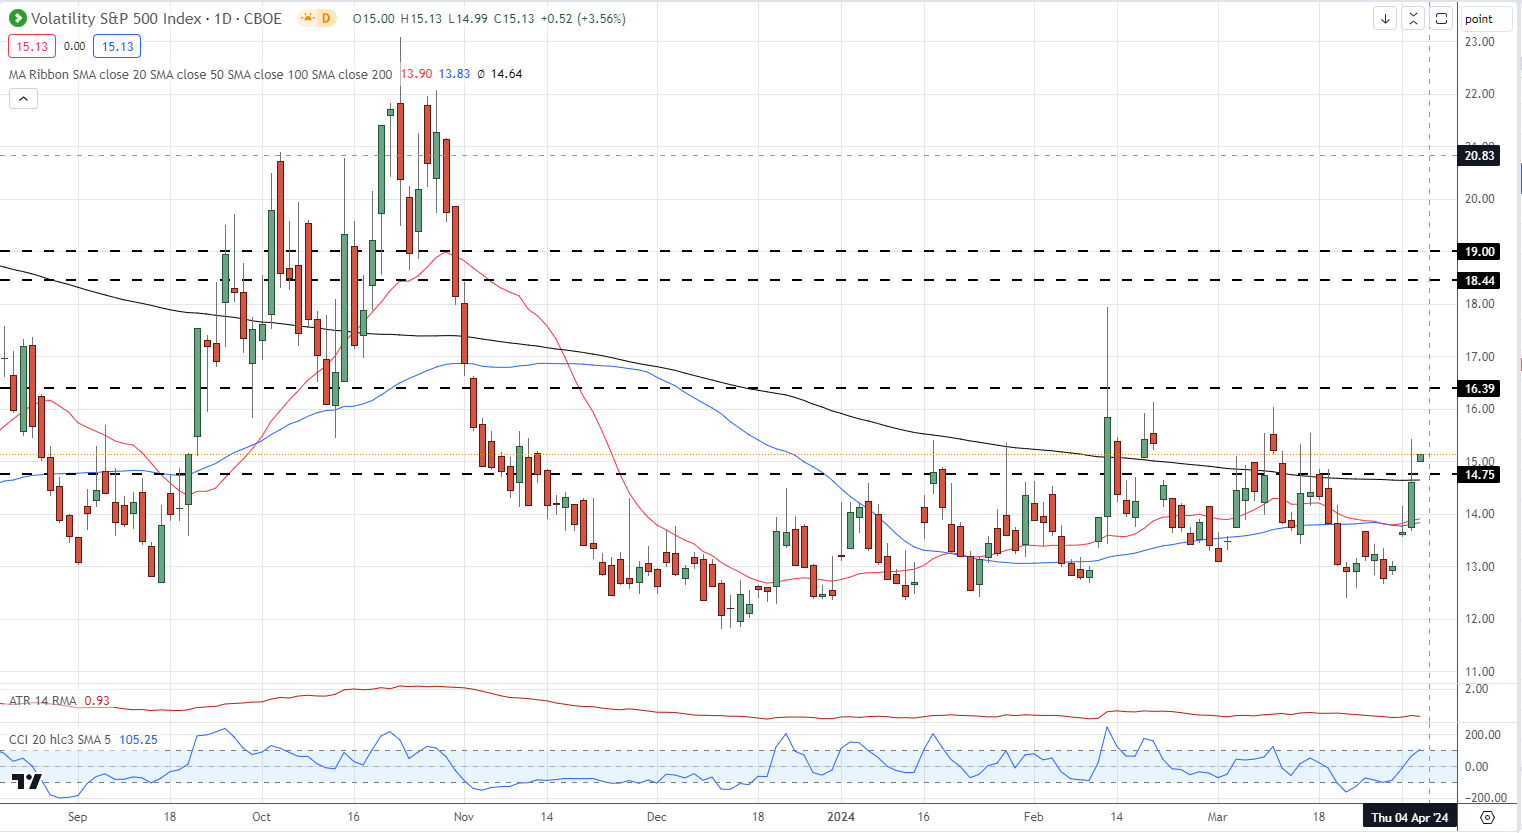The height and width of the screenshot is (833, 1522).
Task: Click the green symbol logo next to Volatility S&P 500 Index
Action: (x=17, y=18)
